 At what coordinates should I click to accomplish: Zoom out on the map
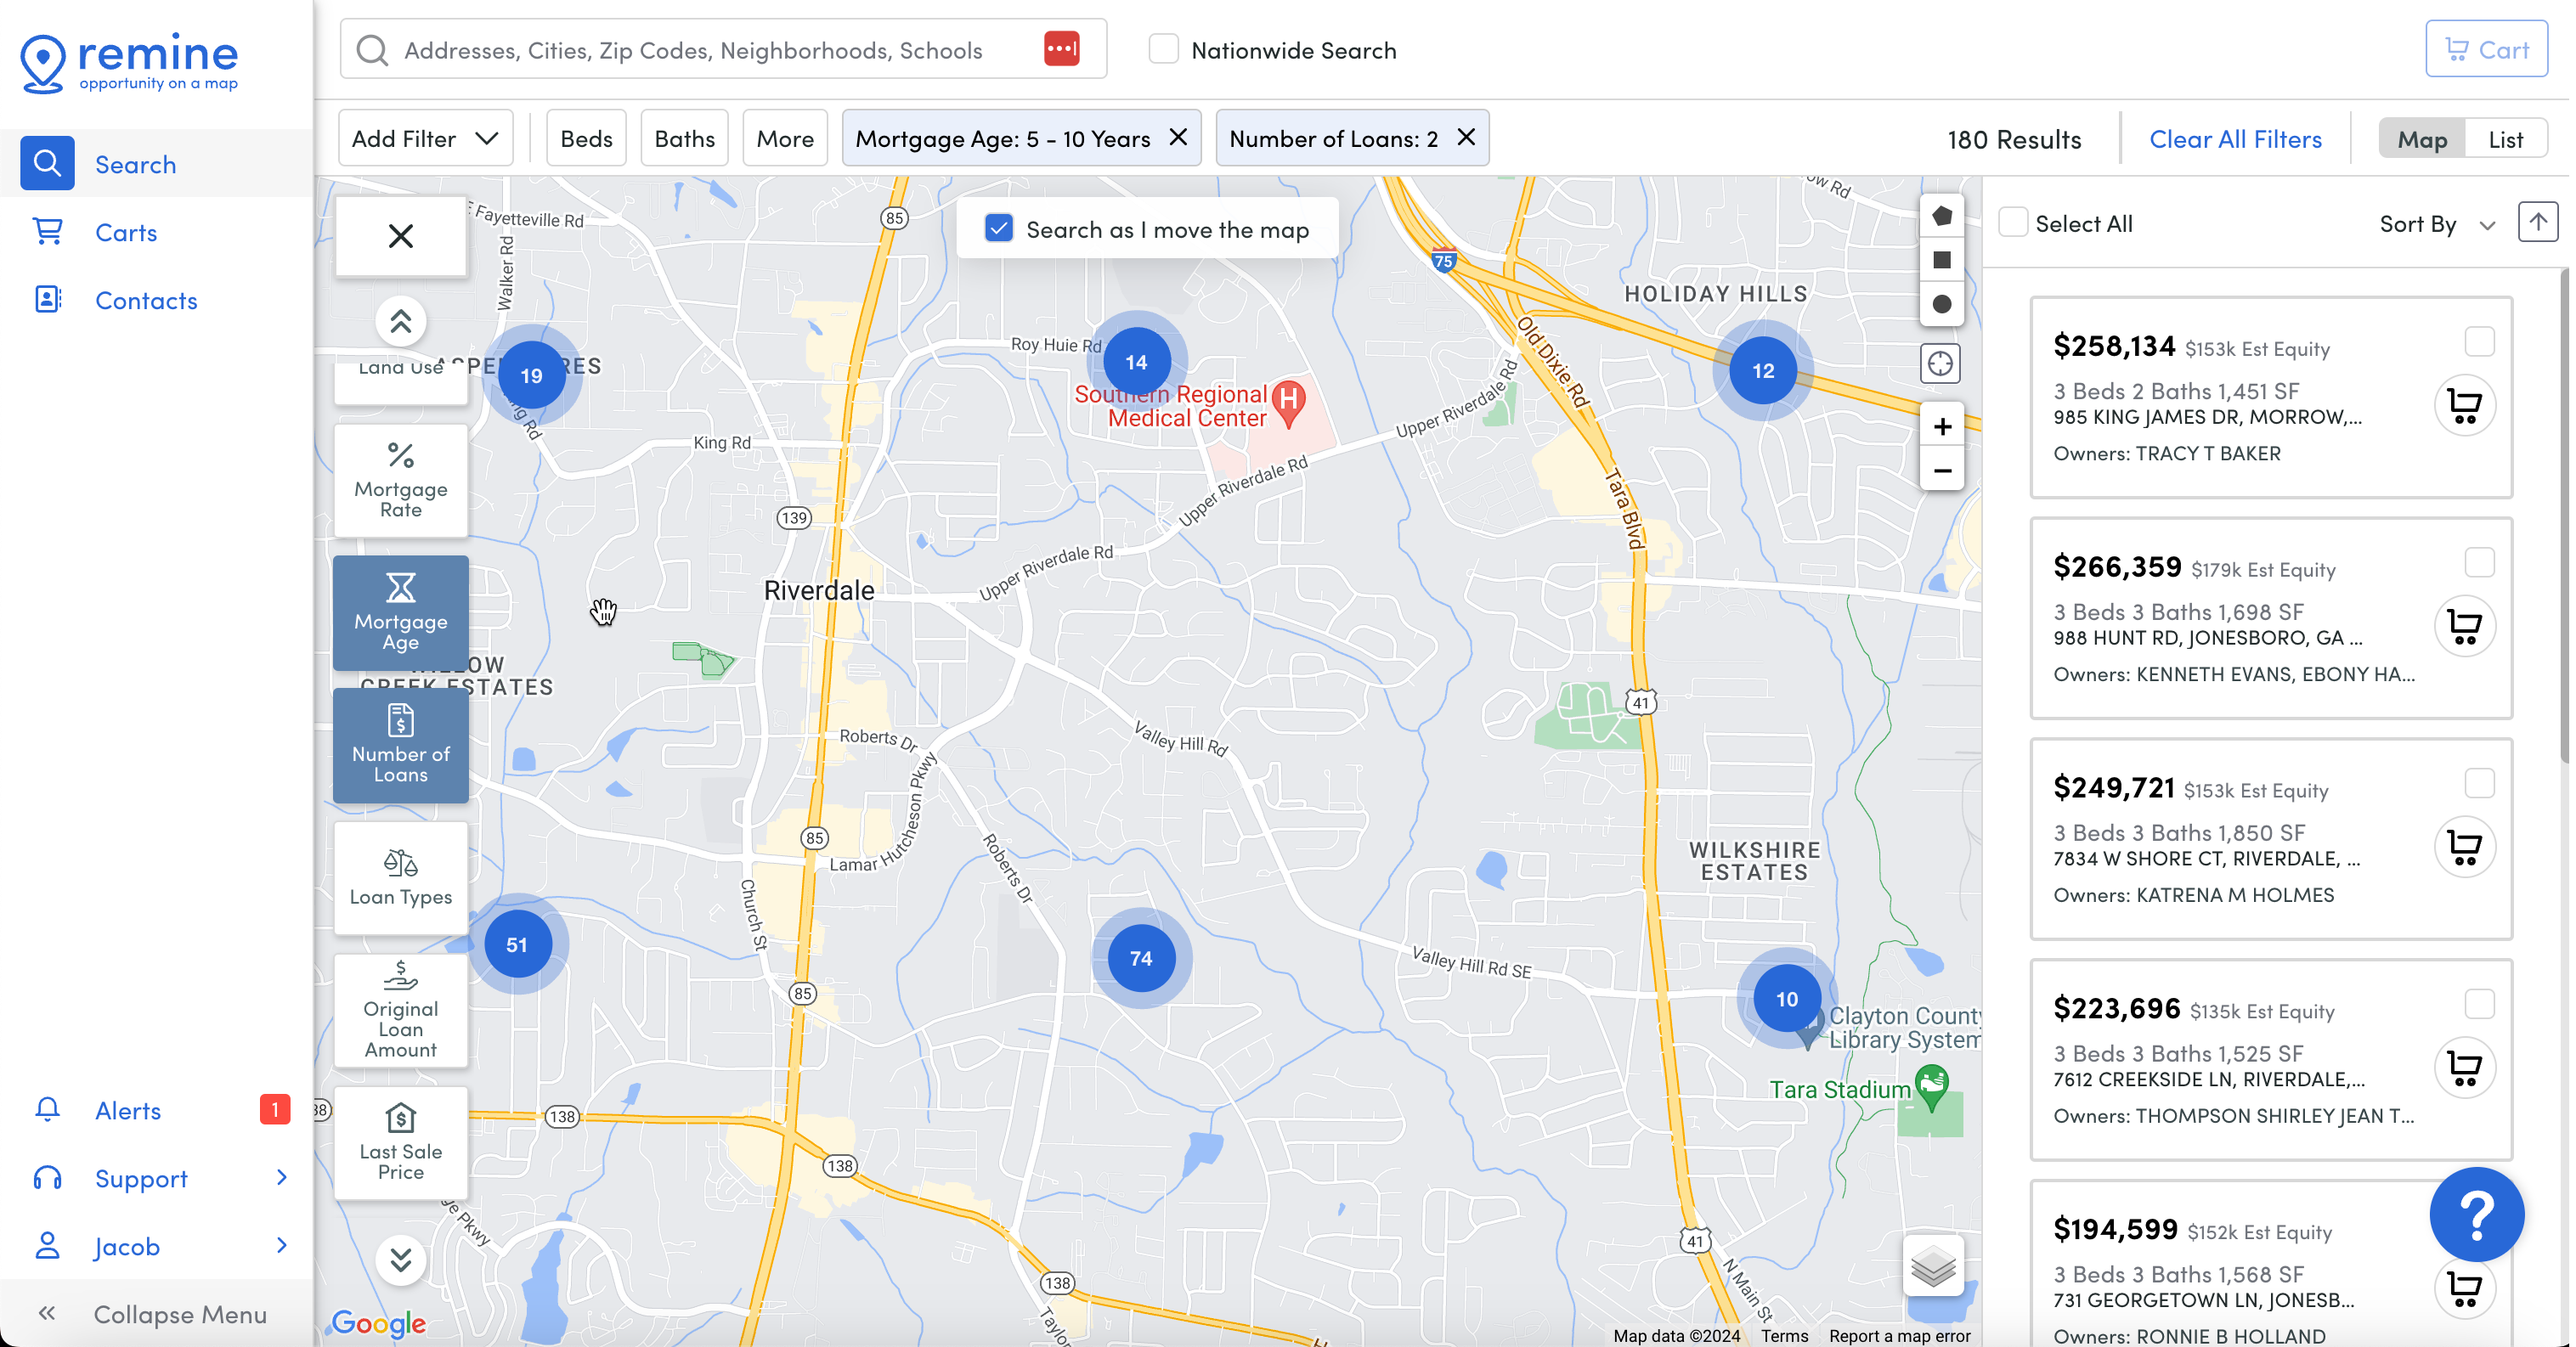pos(1942,470)
